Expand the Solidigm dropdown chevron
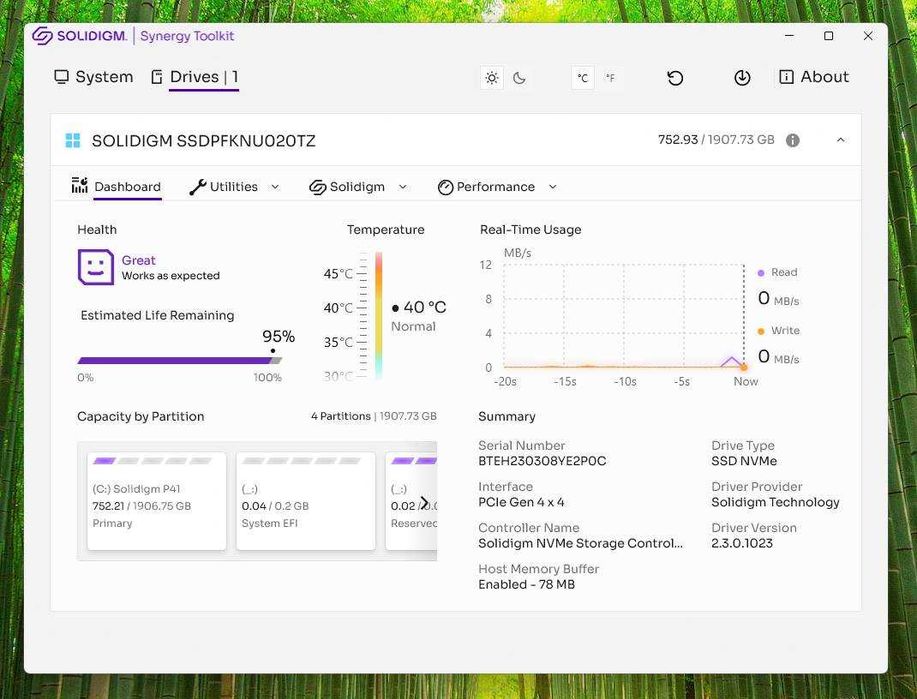Screen dimensions: 917x699 [402, 187]
